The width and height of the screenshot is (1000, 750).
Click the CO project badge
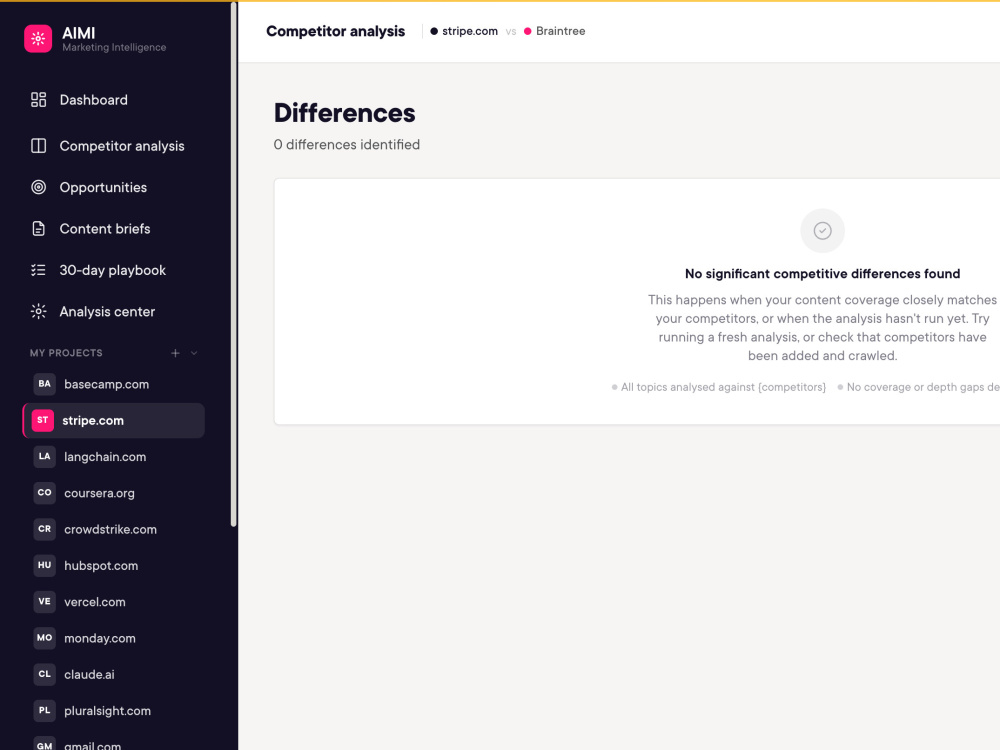(44, 493)
